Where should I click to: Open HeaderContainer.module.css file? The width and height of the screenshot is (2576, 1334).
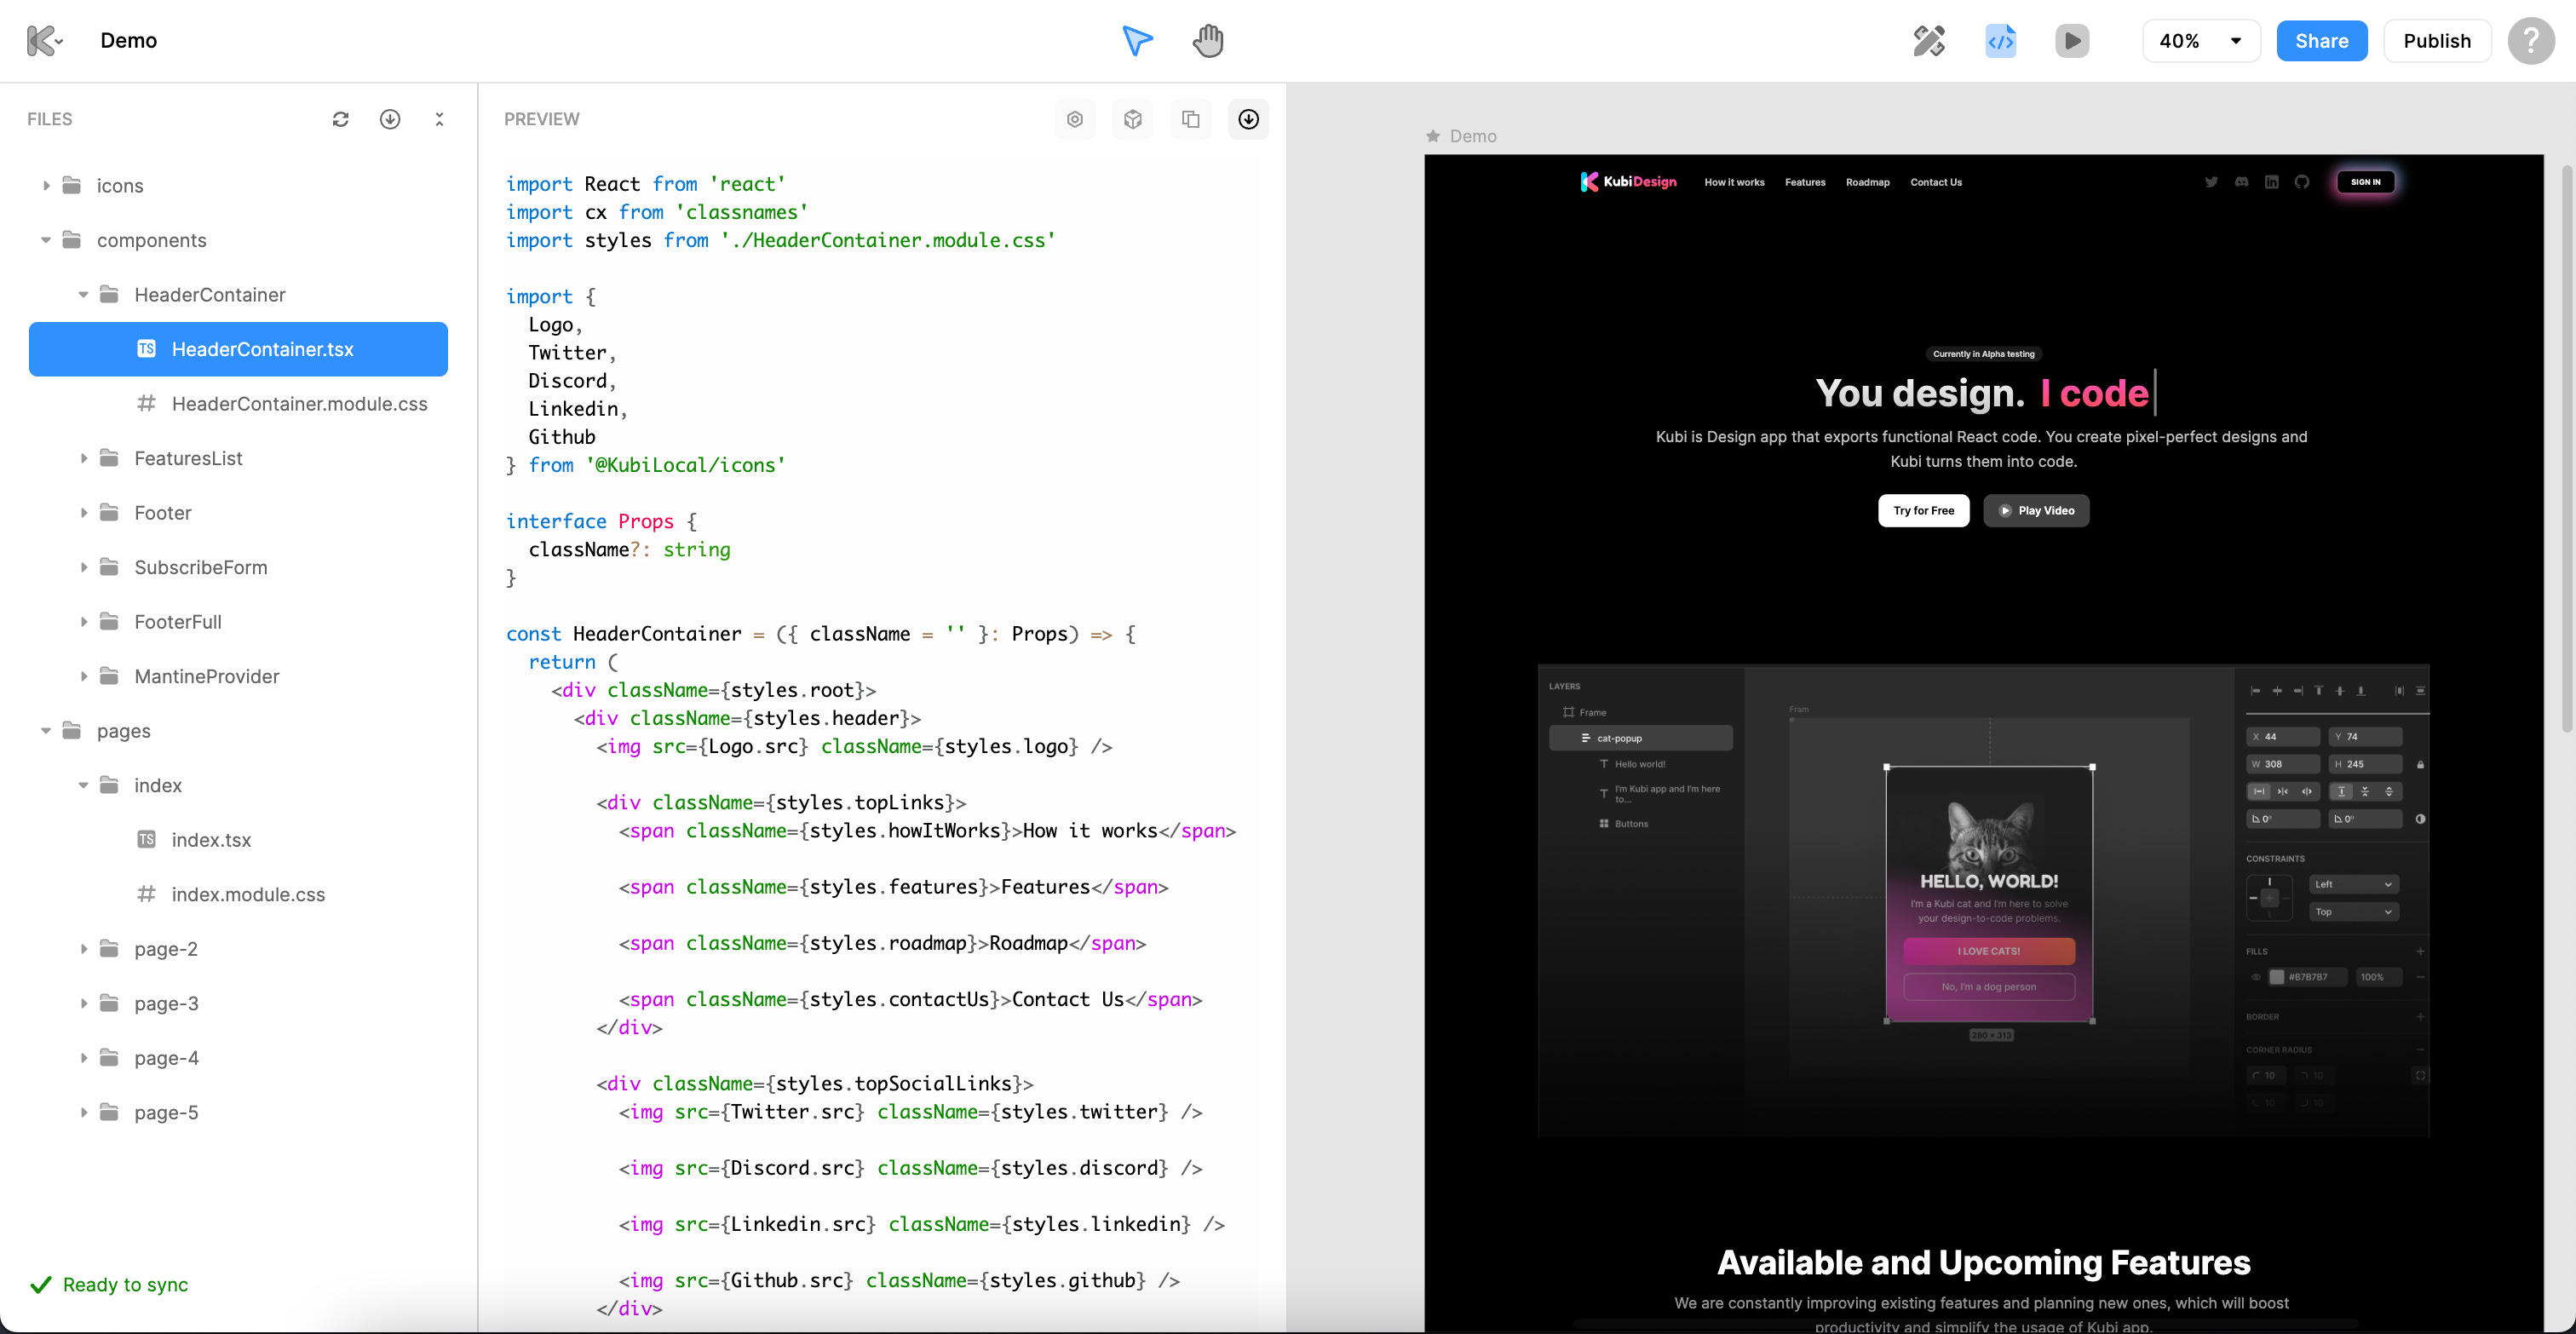coord(299,404)
